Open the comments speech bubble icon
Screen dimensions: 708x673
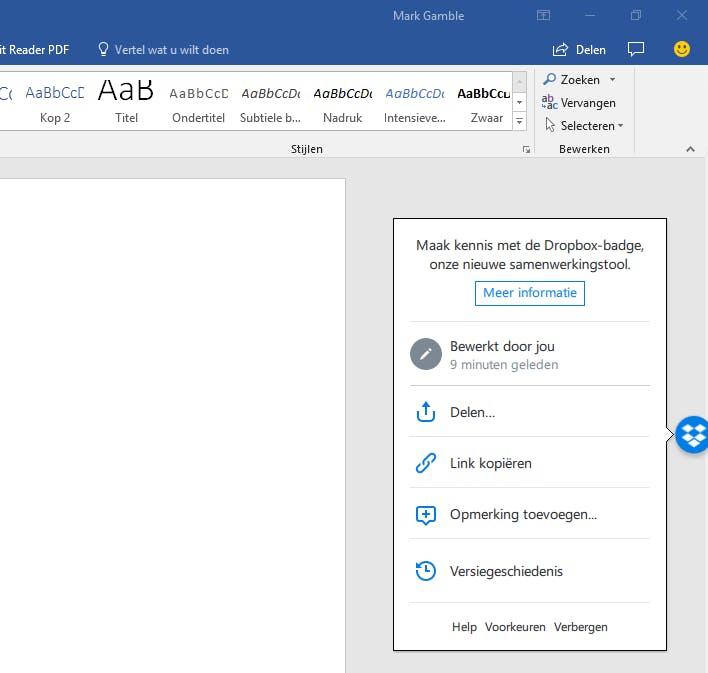point(636,49)
